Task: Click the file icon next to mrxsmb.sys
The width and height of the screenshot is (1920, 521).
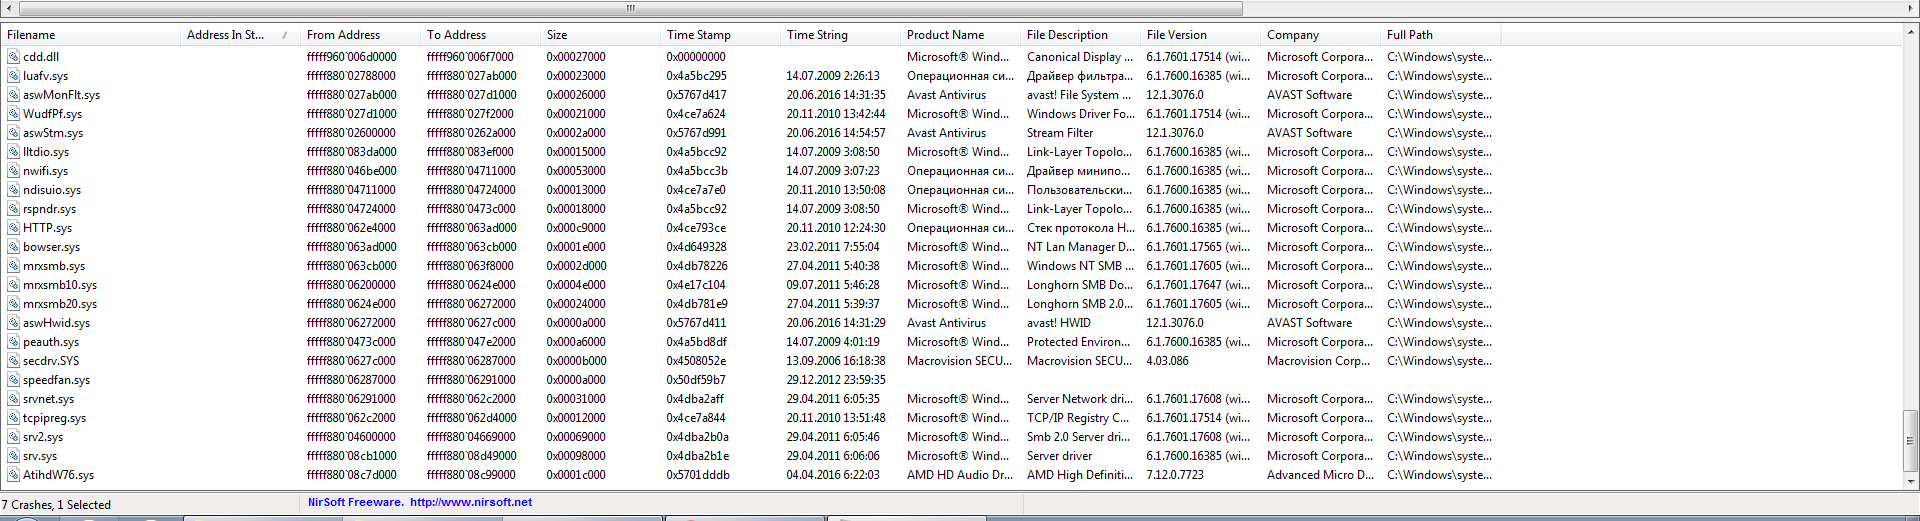Action: click(13, 266)
